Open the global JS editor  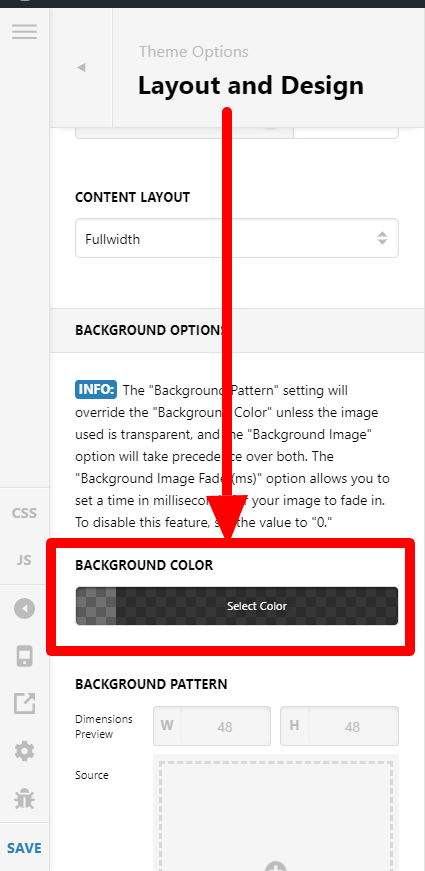(x=24, y=559)
